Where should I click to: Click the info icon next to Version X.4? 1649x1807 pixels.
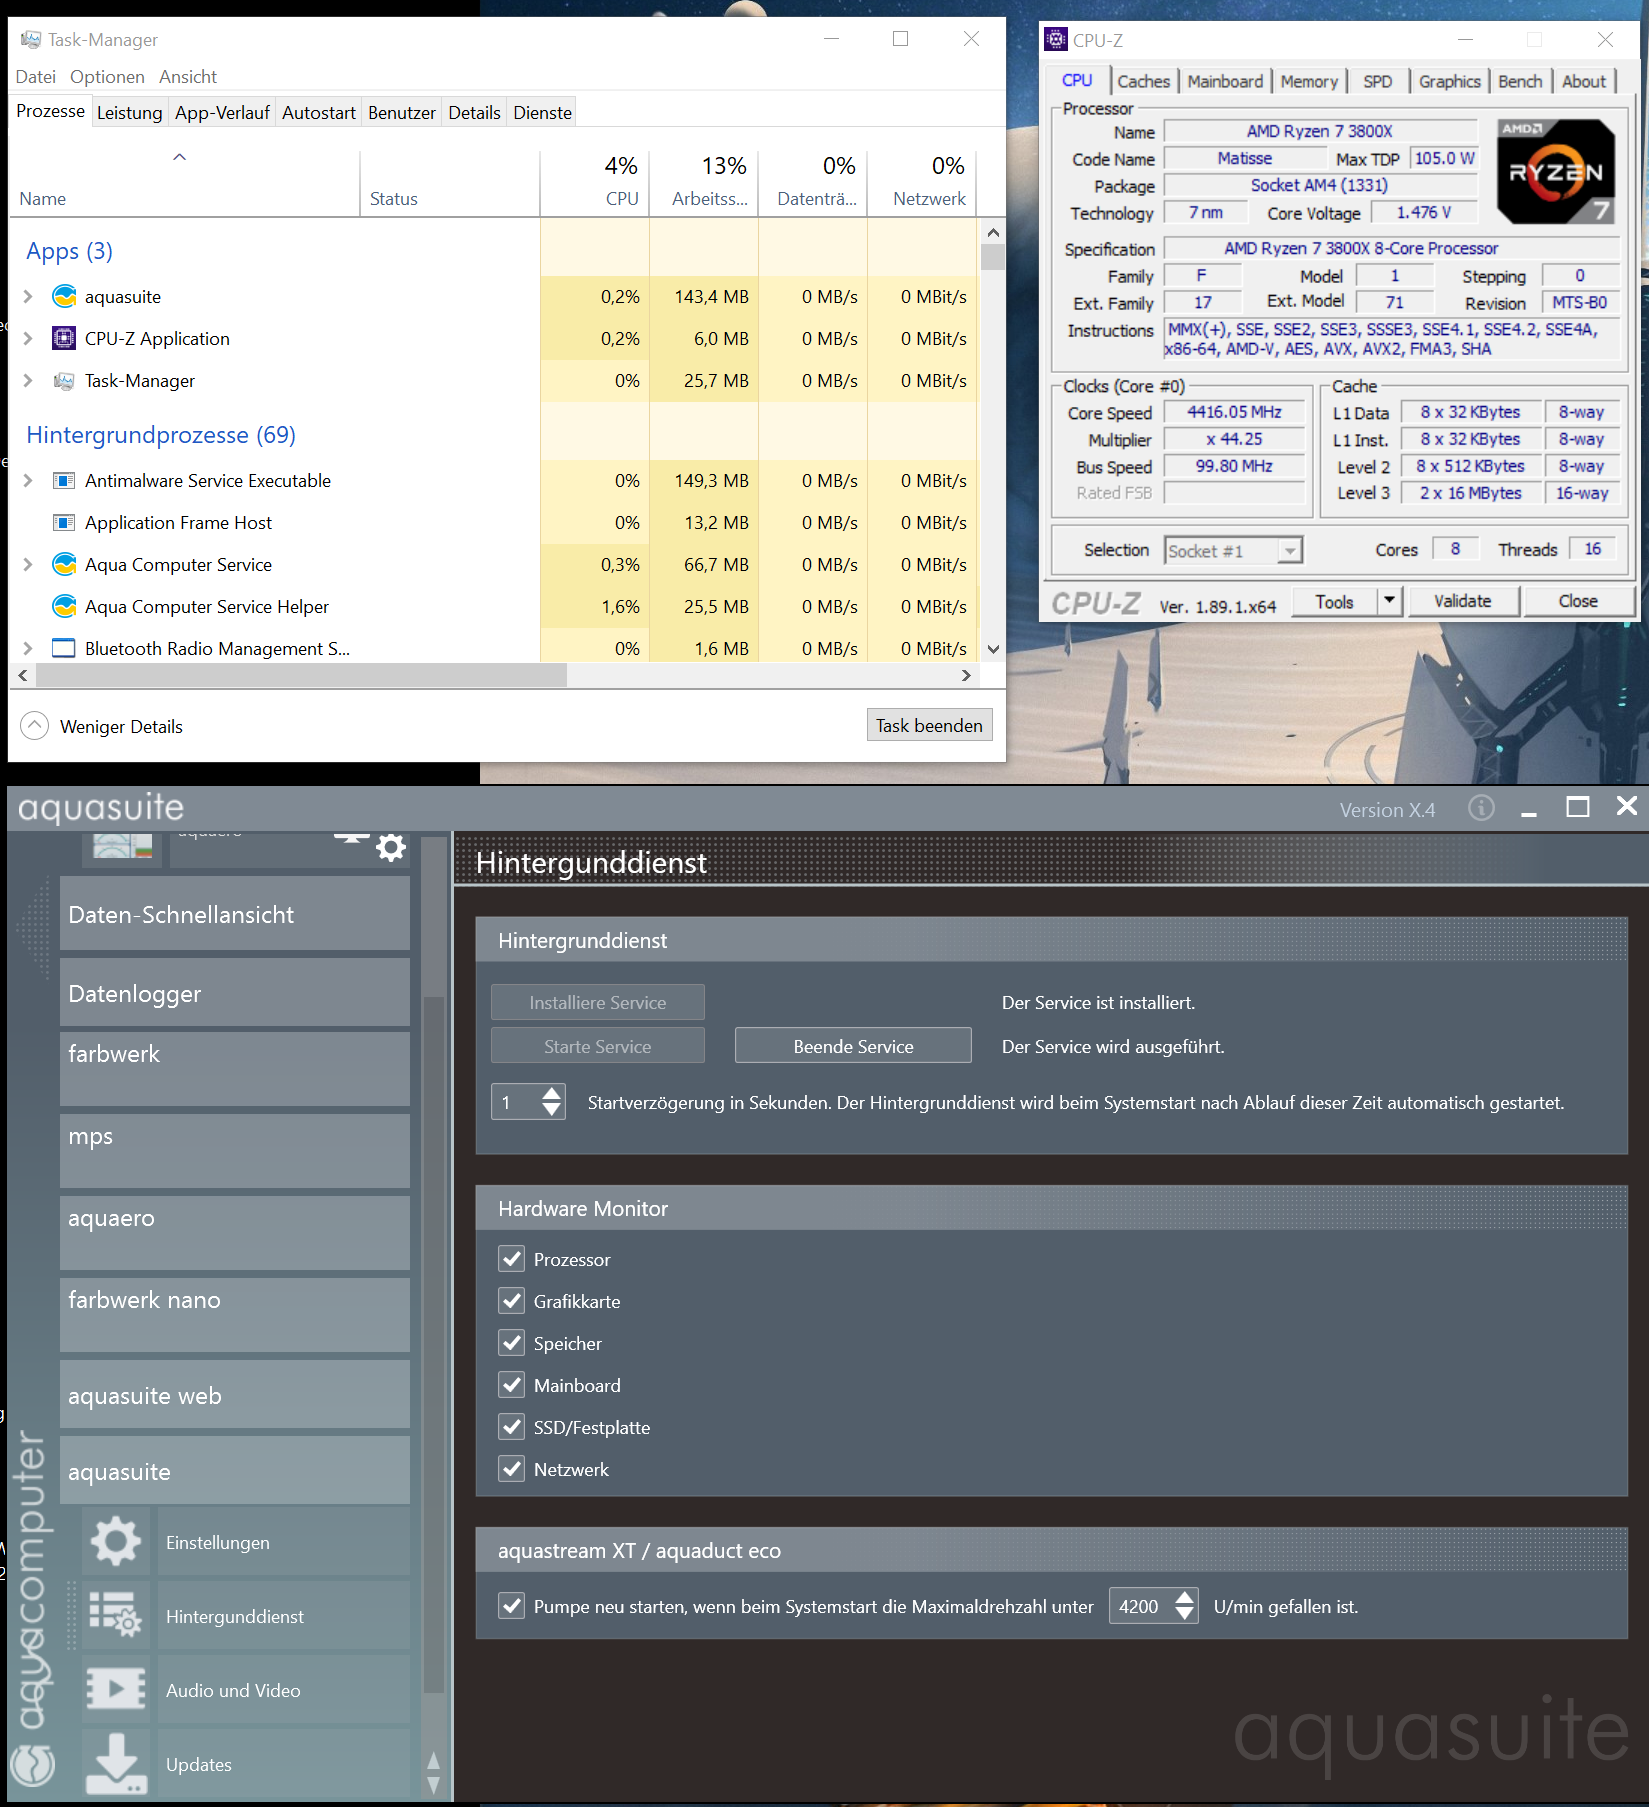click(x=1481, y=808)
